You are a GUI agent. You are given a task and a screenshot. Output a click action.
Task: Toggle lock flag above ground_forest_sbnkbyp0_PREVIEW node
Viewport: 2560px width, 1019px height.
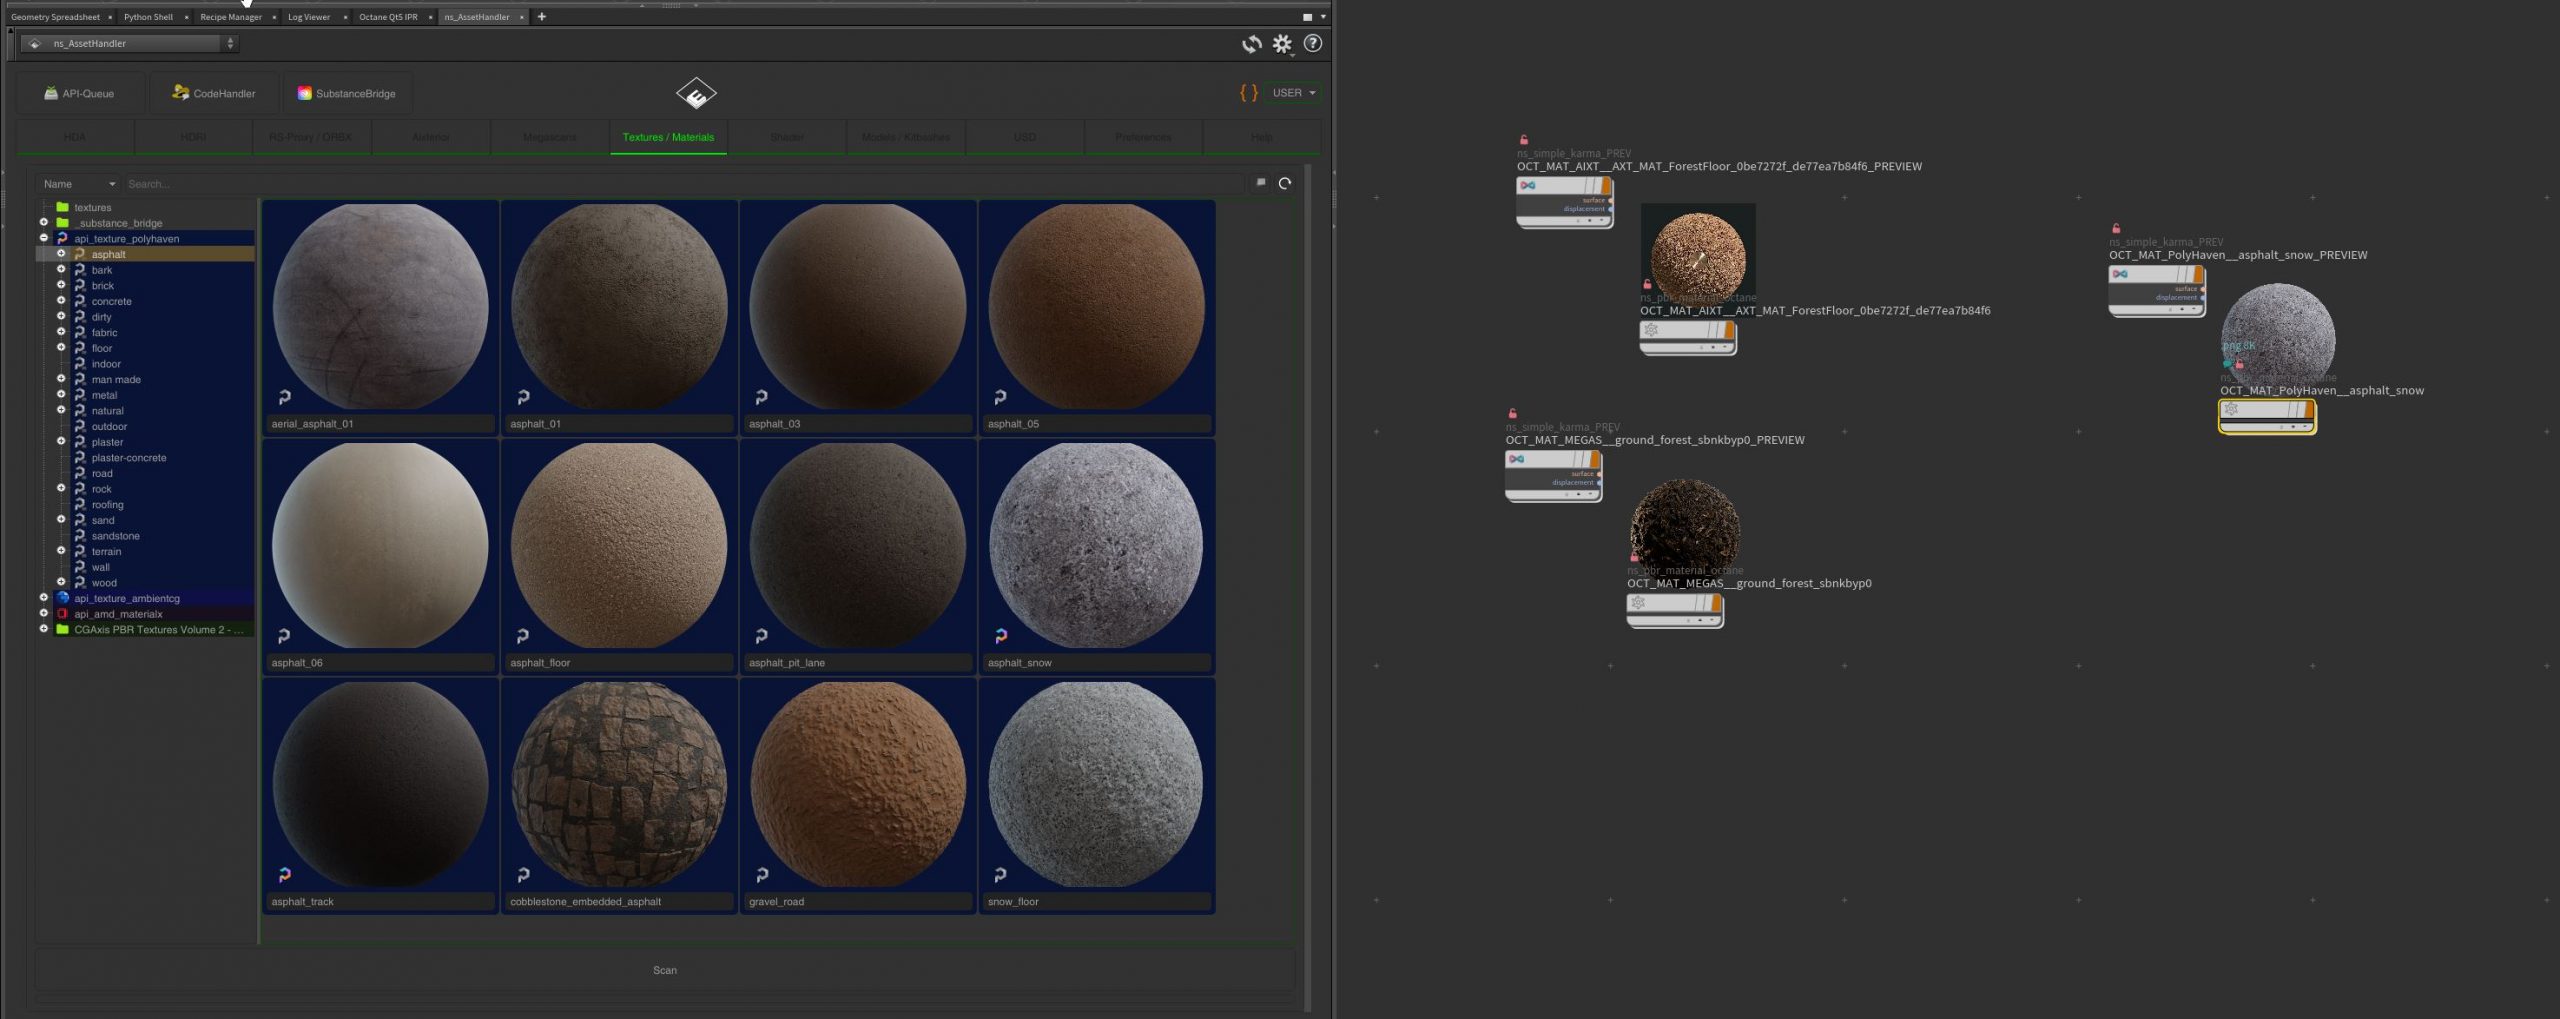[1513, 414]
